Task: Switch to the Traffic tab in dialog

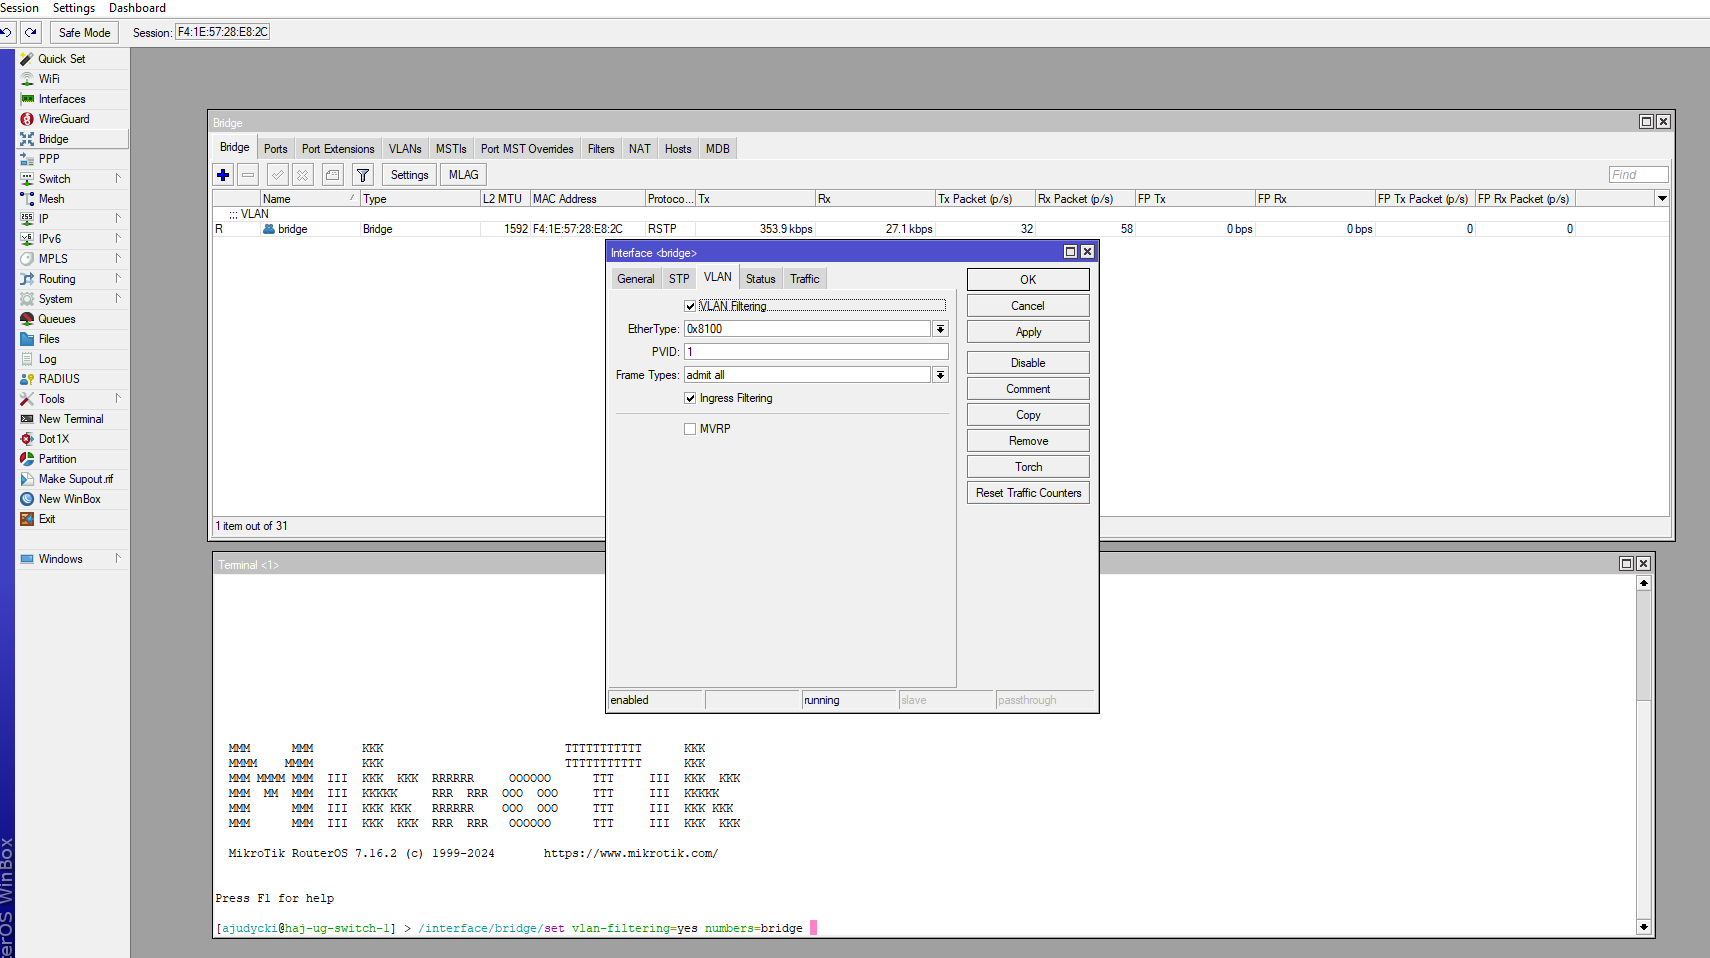Action: [x=805, y=279]
